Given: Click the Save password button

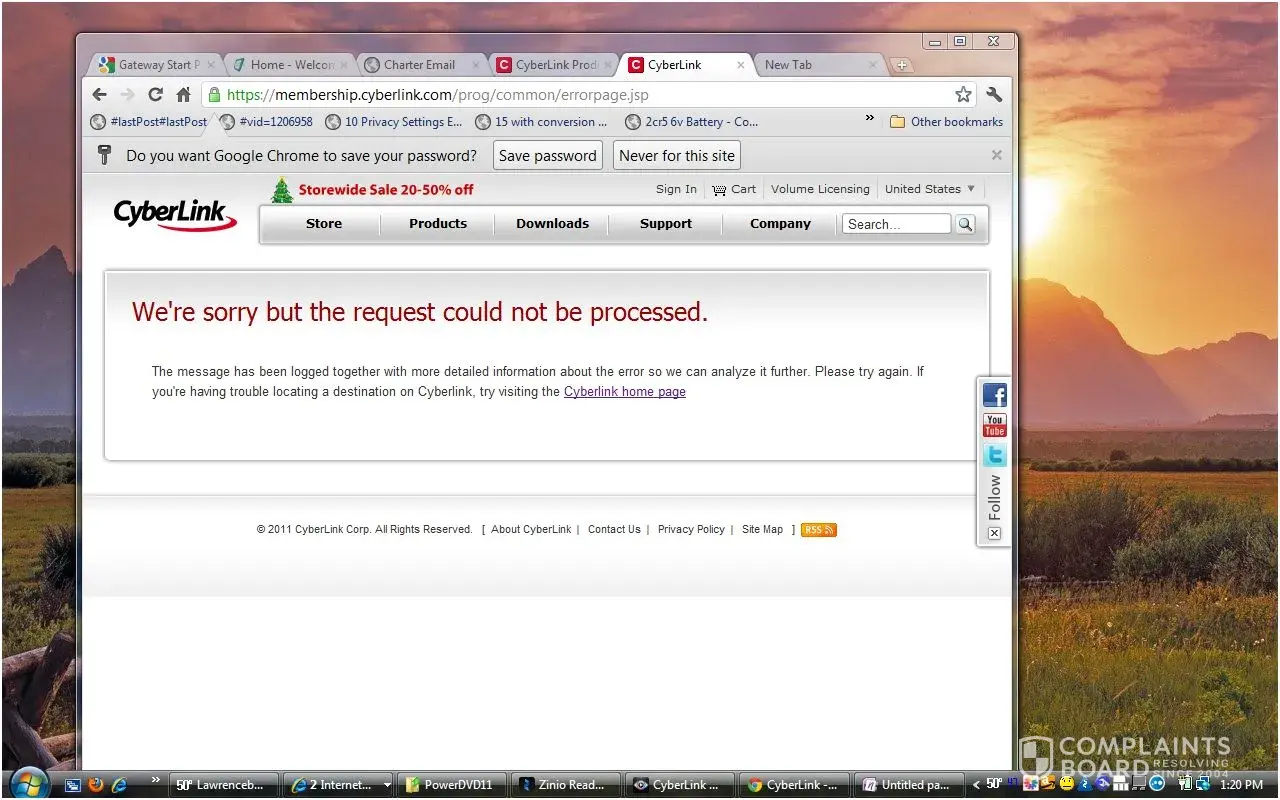Looking at the screenshot, I should pyautogui.click(x=547, y=156).
